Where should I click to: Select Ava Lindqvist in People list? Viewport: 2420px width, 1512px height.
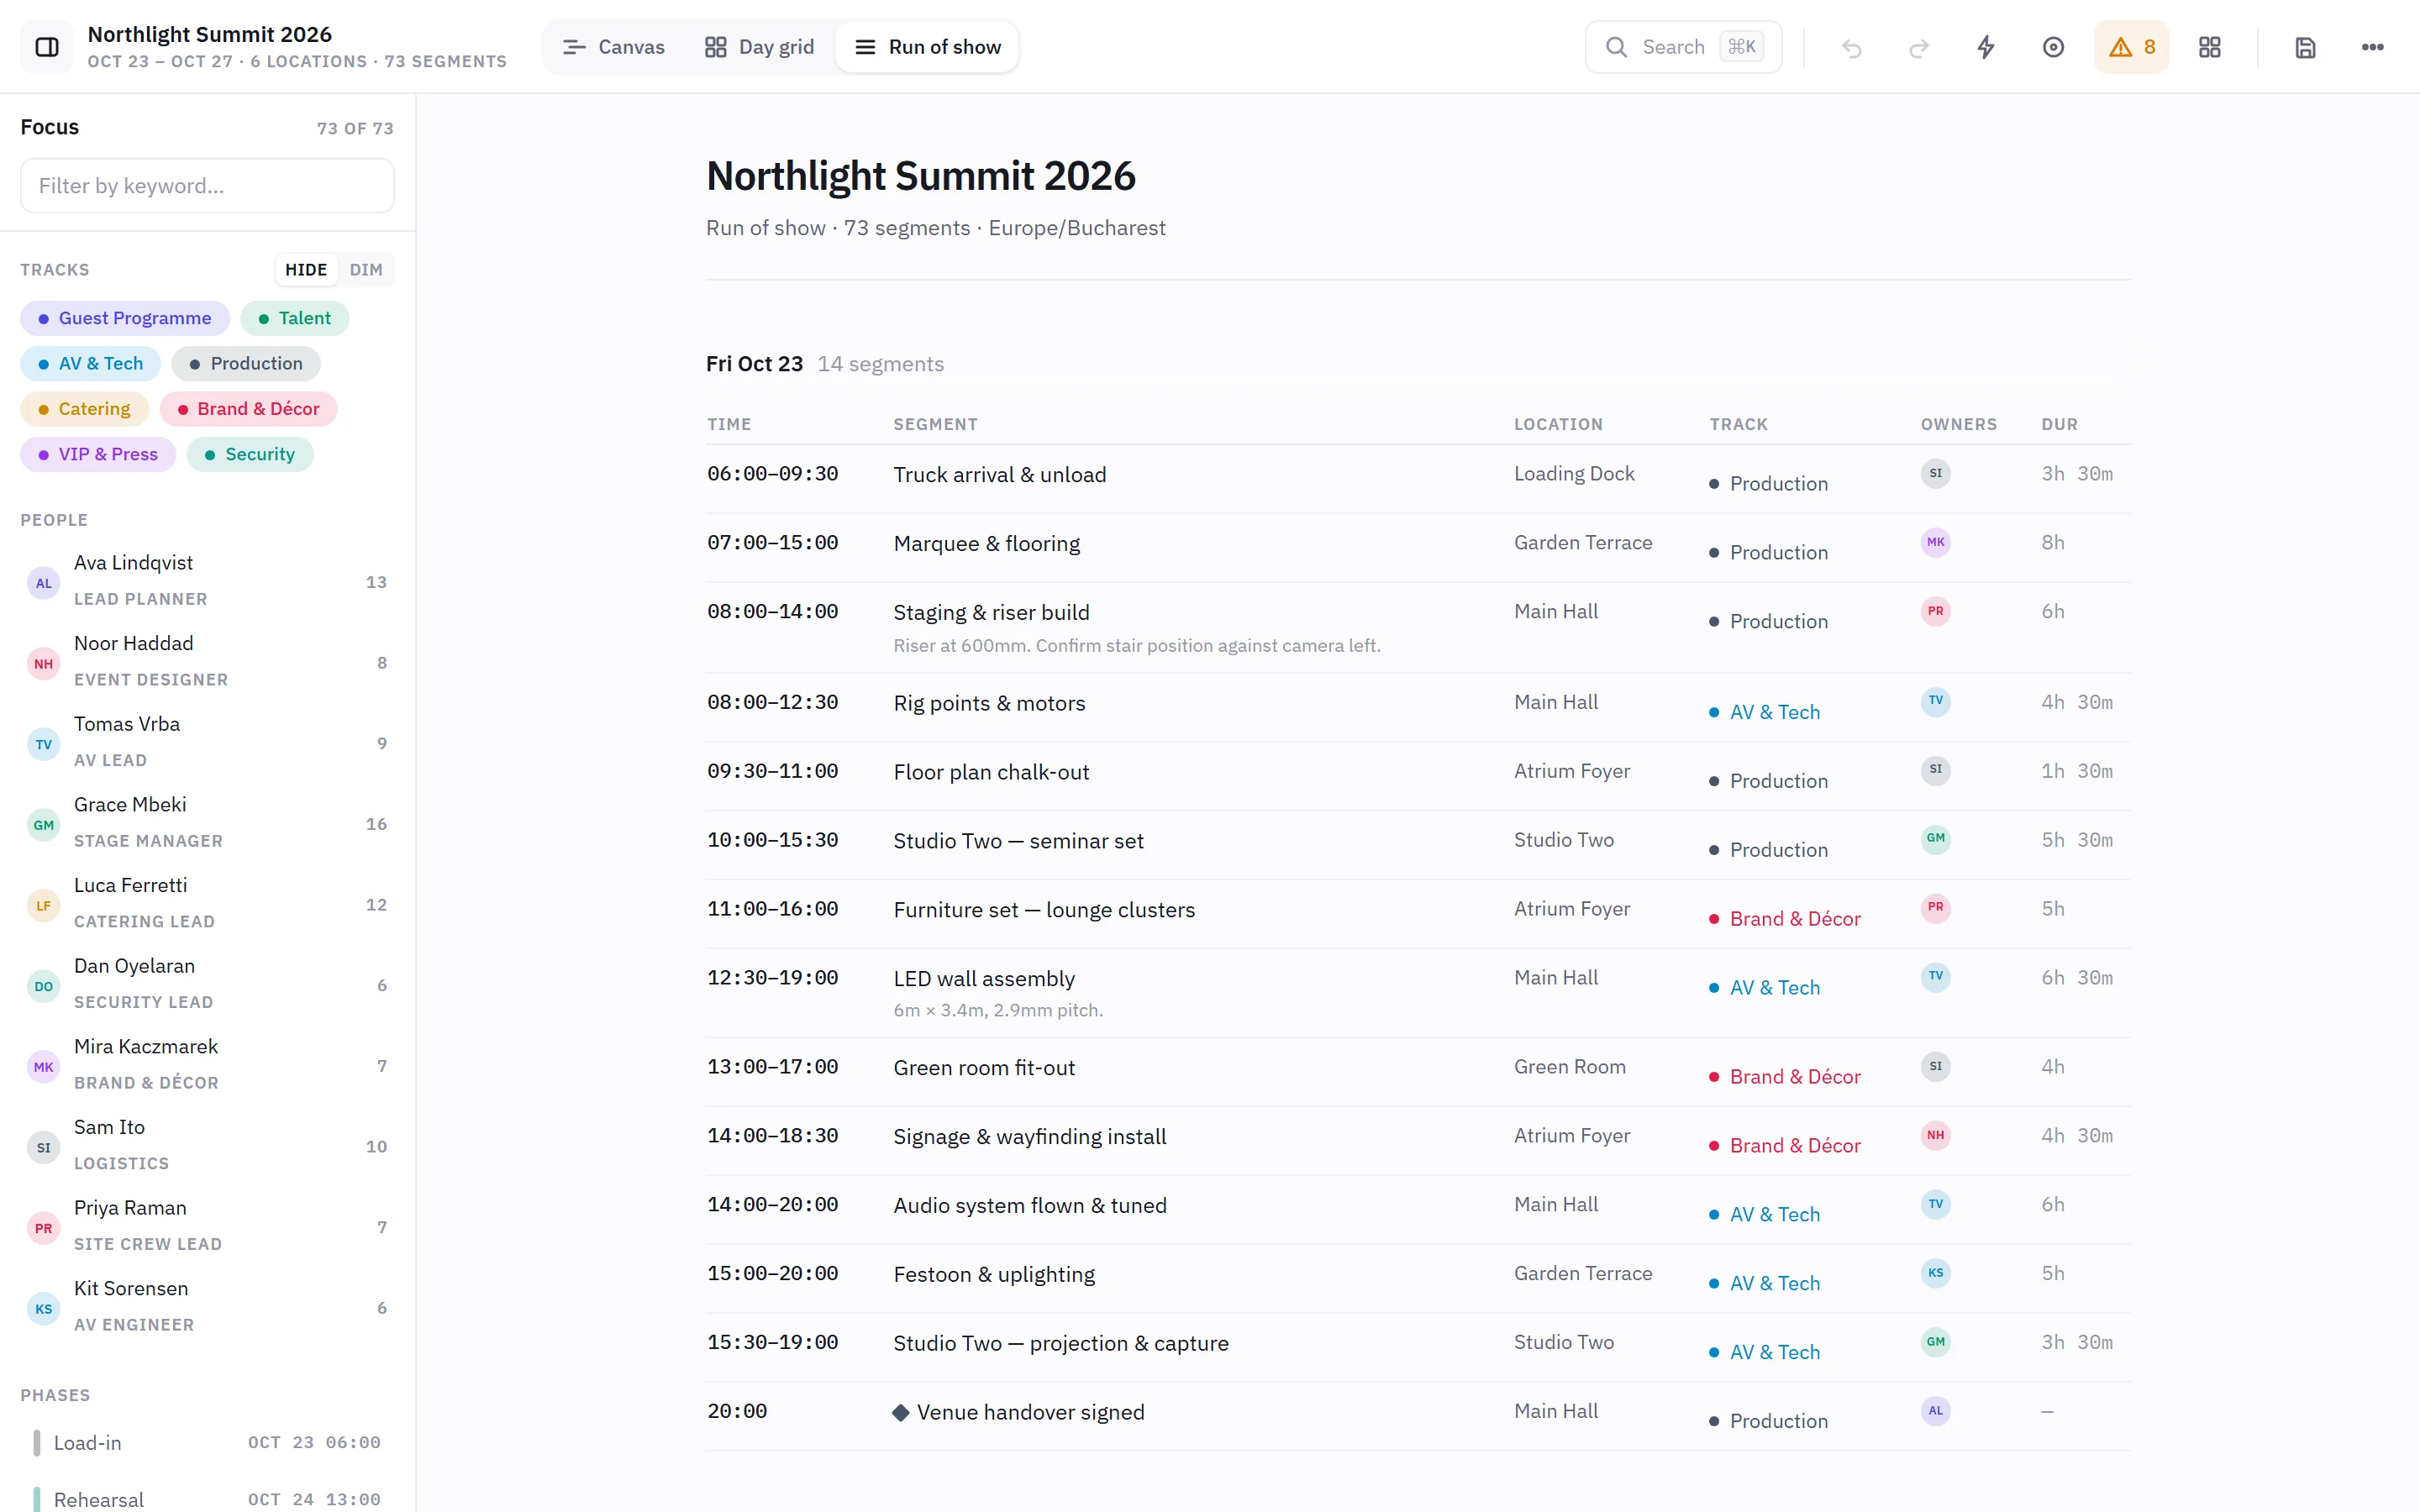[207, 582]
